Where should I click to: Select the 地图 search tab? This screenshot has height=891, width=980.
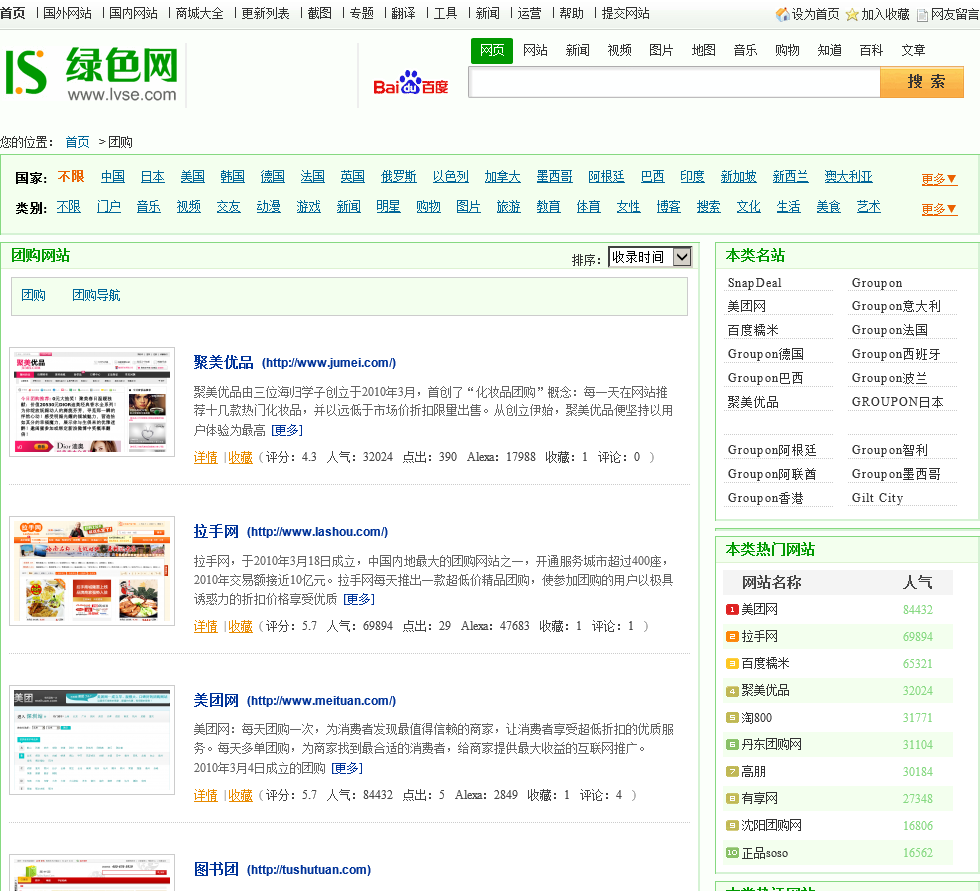tap(703, 51)
